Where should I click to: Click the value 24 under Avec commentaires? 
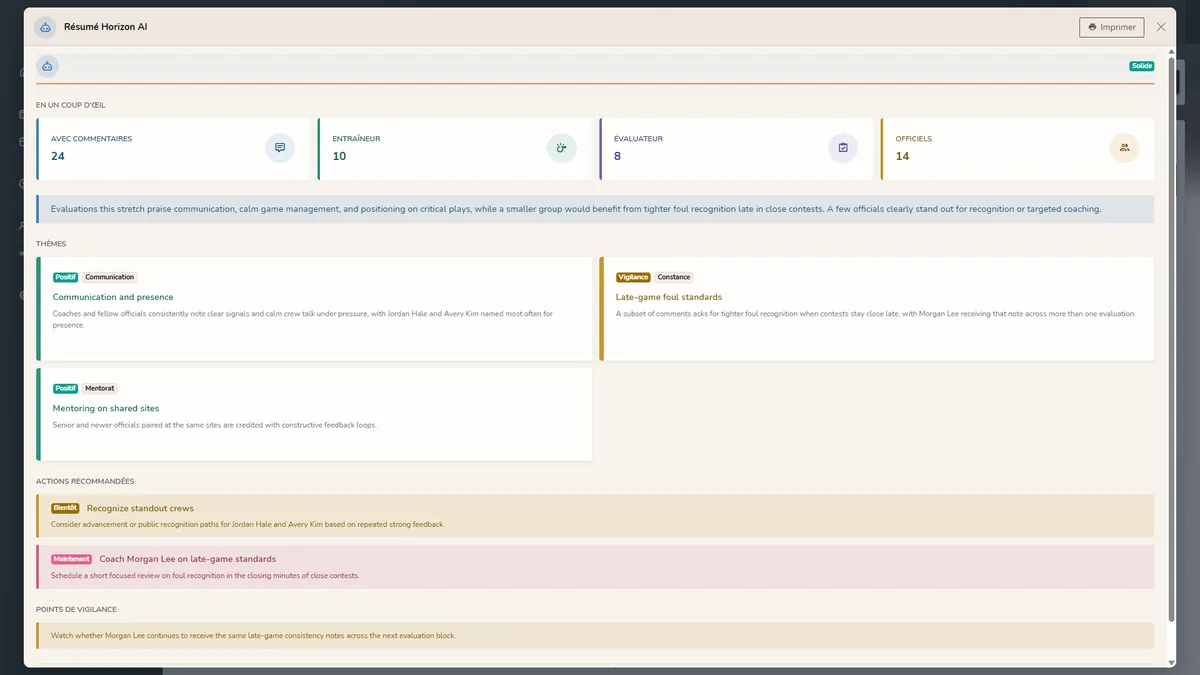click(x=58, y=156)
